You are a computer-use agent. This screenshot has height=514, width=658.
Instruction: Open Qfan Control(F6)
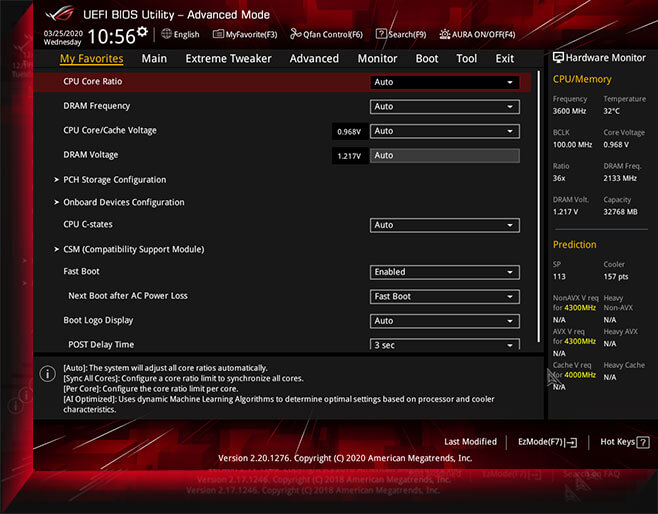(x=326, y=34)
